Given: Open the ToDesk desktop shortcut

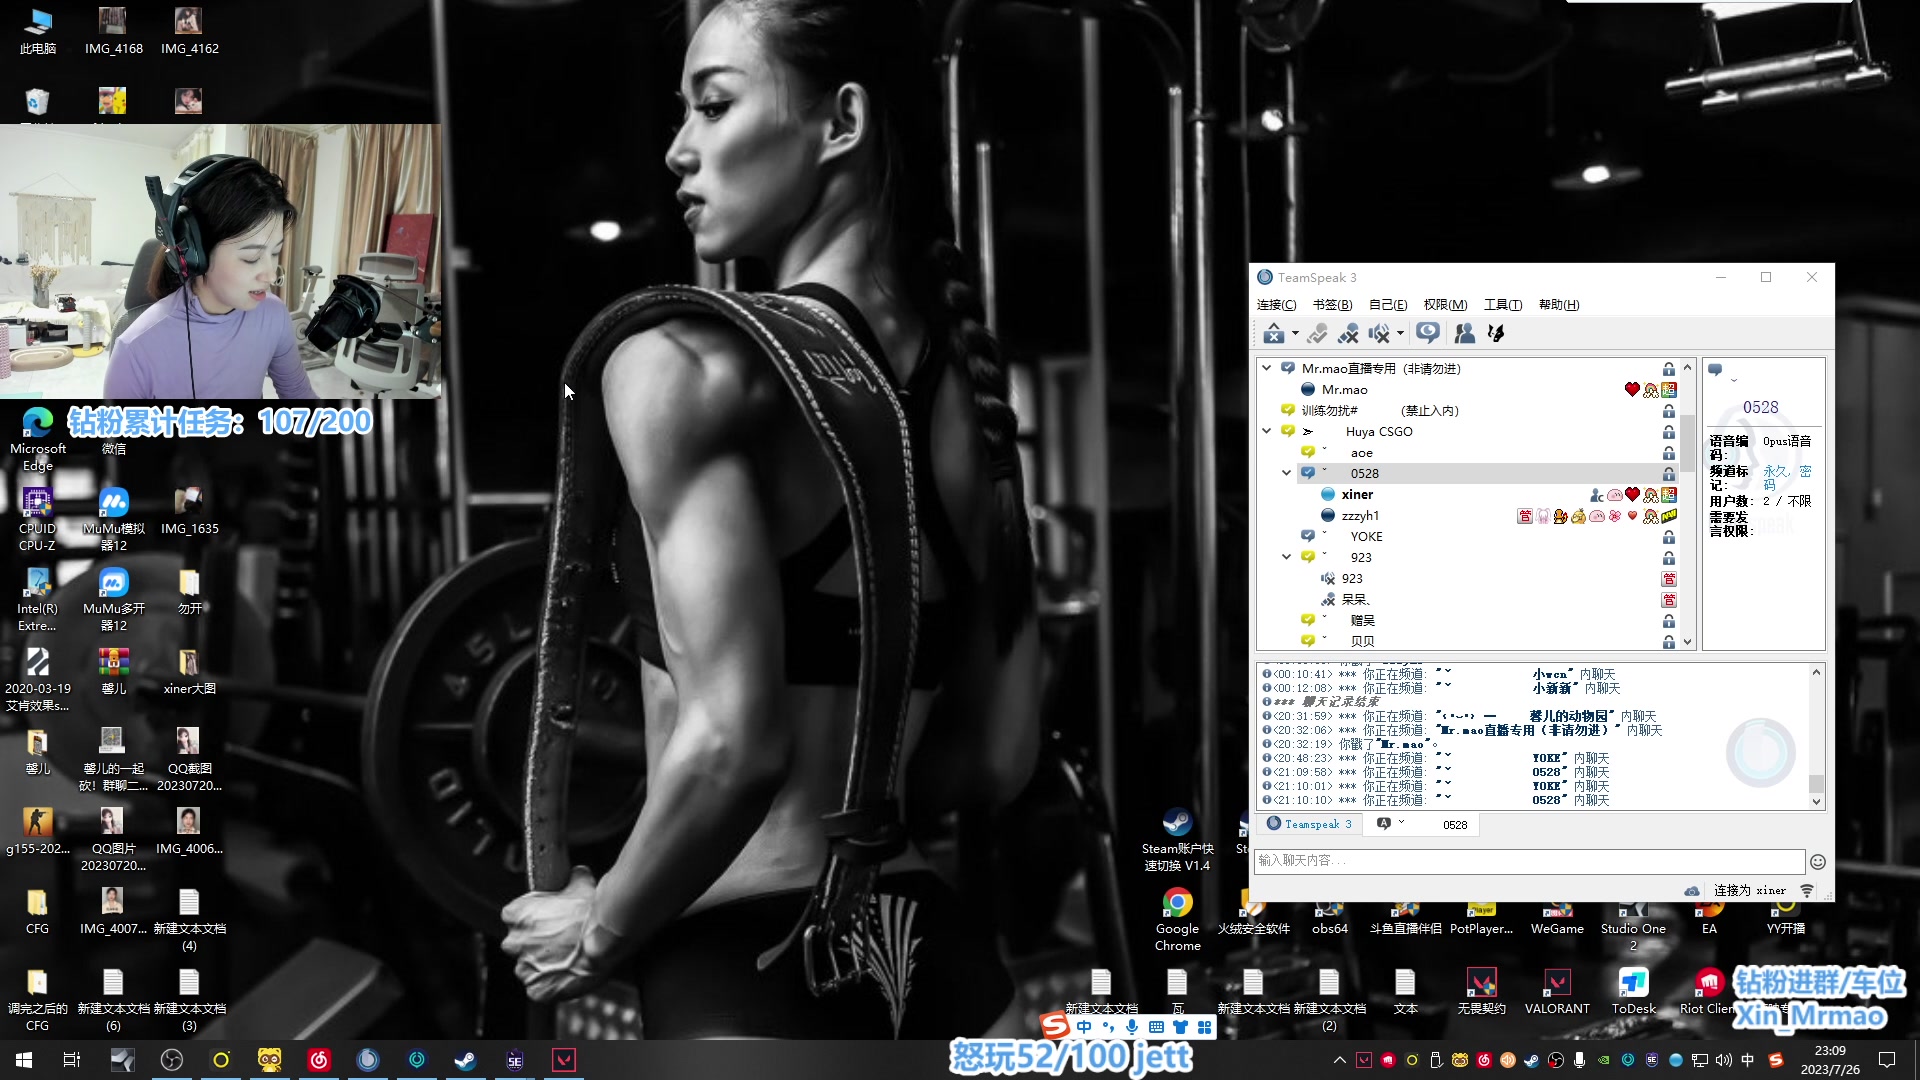Looking at the screenshot, I should tap(1633, 991).
